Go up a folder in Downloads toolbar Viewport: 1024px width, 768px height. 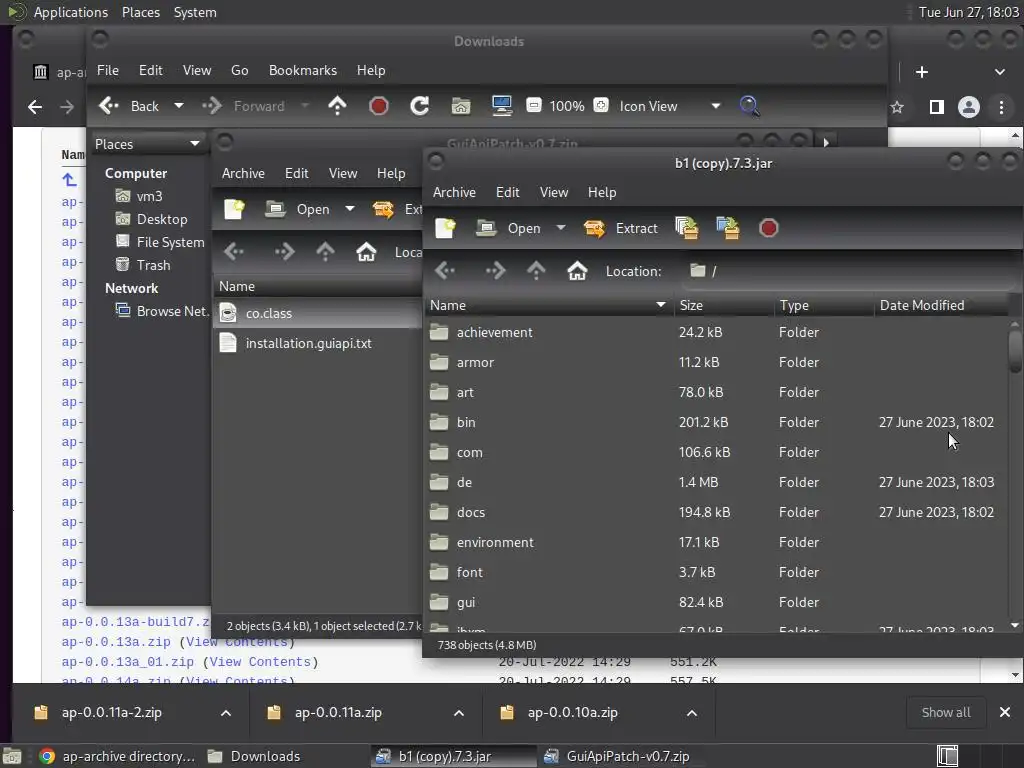pos(337,106)
